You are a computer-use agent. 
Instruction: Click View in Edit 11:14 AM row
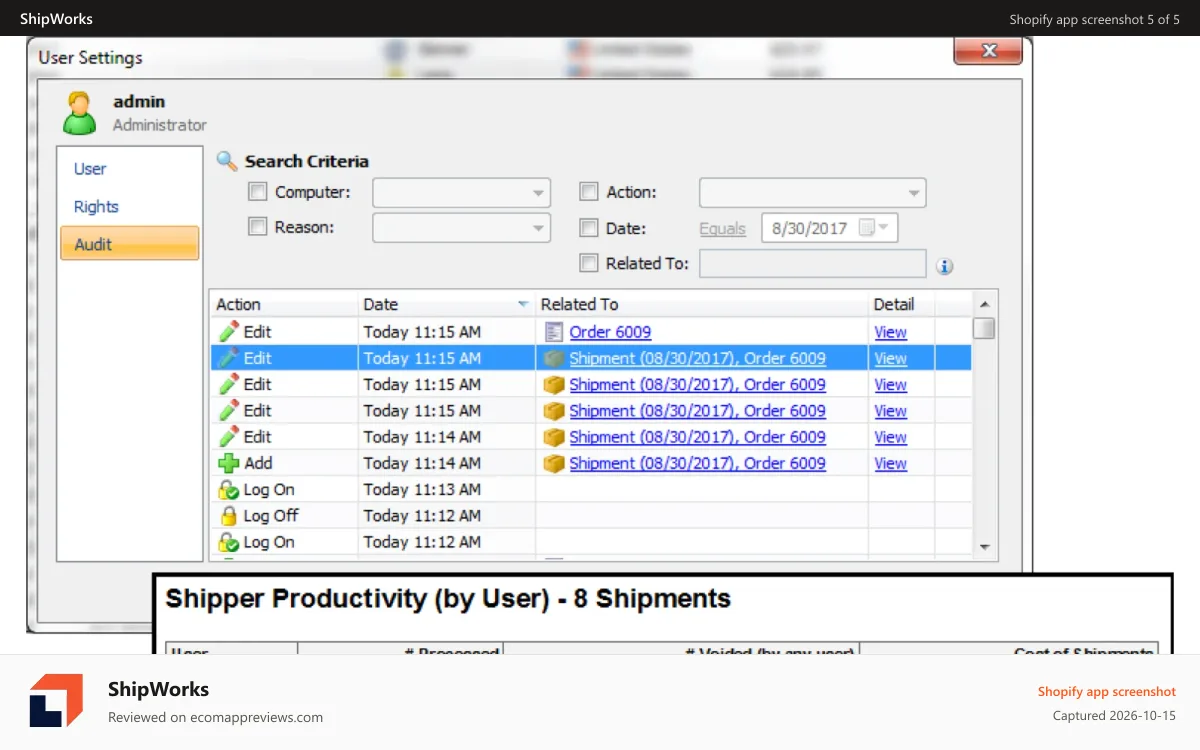(890, 437)
